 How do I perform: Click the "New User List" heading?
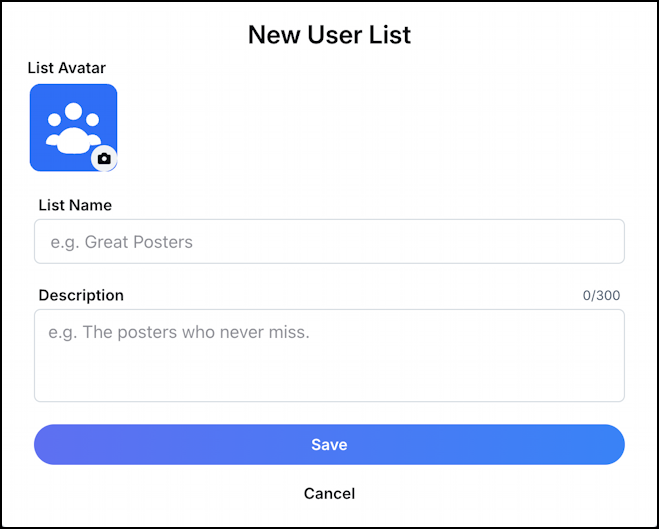[329, 34]
